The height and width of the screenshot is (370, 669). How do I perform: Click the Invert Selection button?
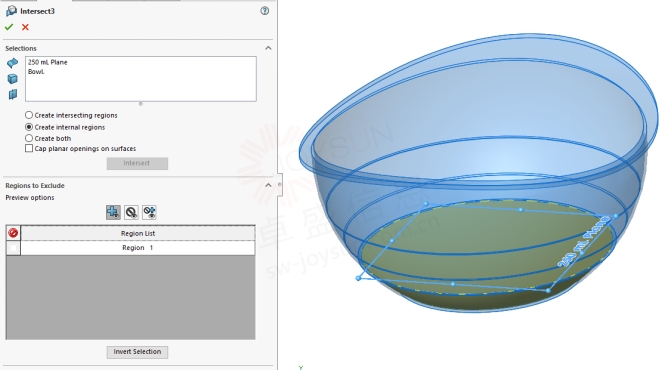[x=137, y=352]
